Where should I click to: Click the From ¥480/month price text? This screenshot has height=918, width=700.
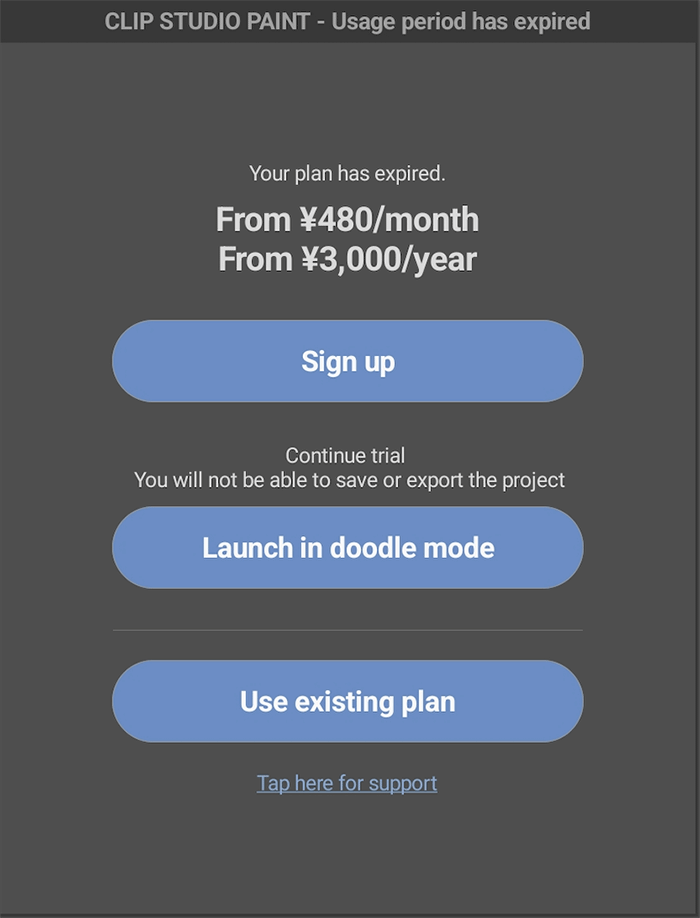347,219
